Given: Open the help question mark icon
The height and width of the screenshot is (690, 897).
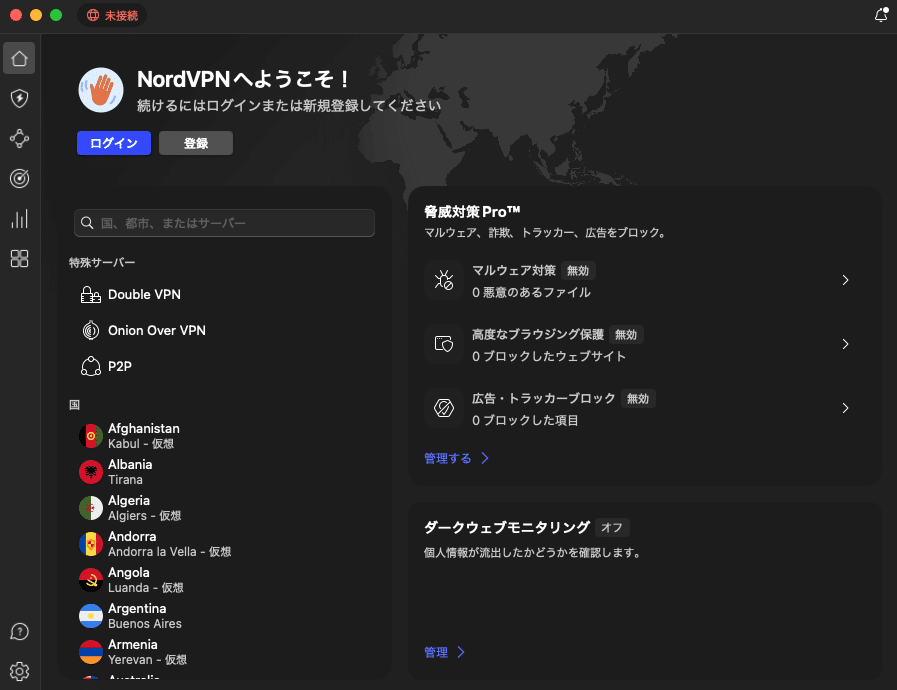Looking at the screenshot, I should 19,631.
